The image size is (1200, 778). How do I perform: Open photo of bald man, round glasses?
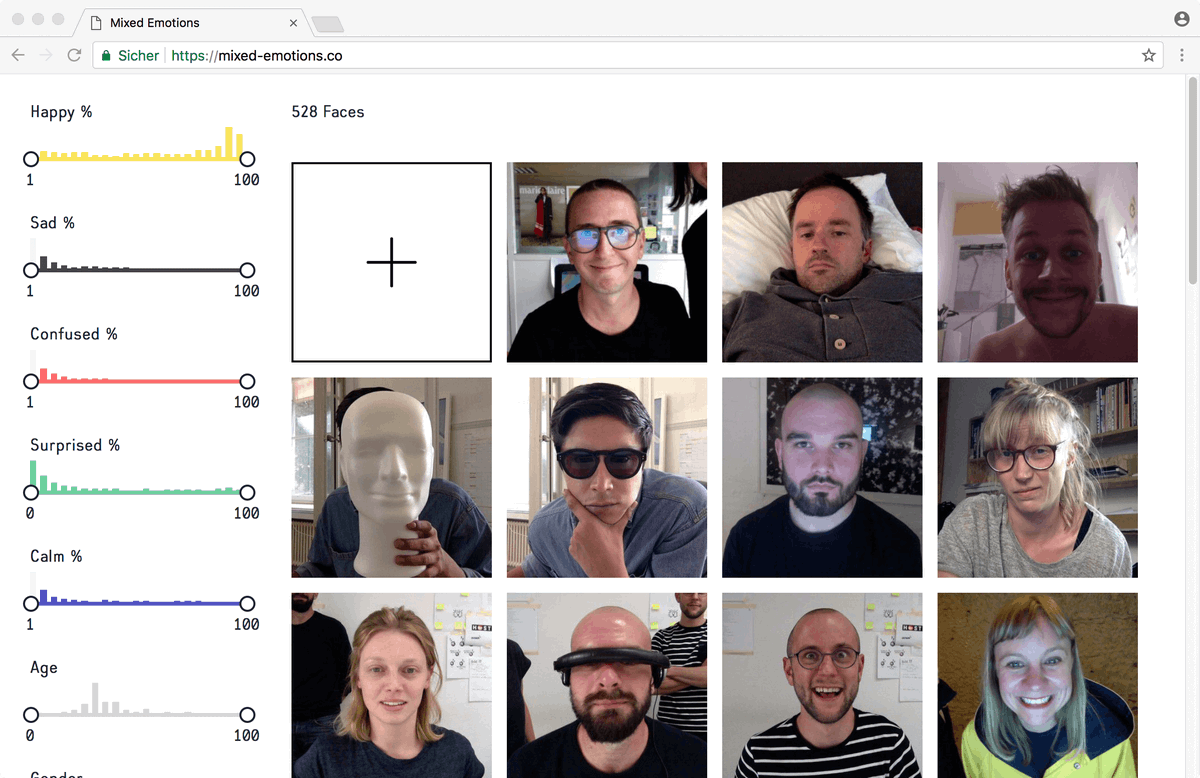pyautogui.click(x=822, y=685)
